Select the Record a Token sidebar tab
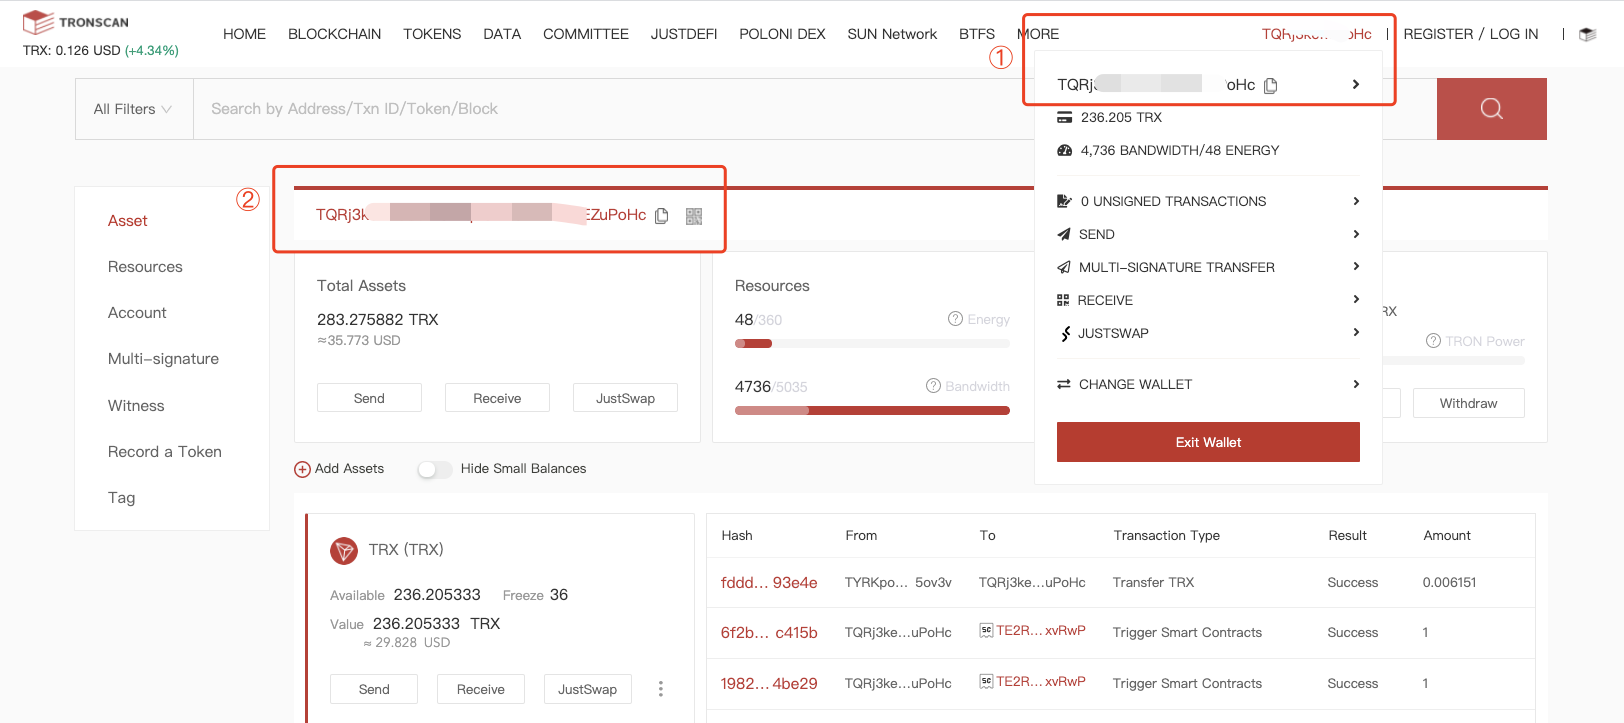This screenshot has width=1624, height=723. [165, 452]
